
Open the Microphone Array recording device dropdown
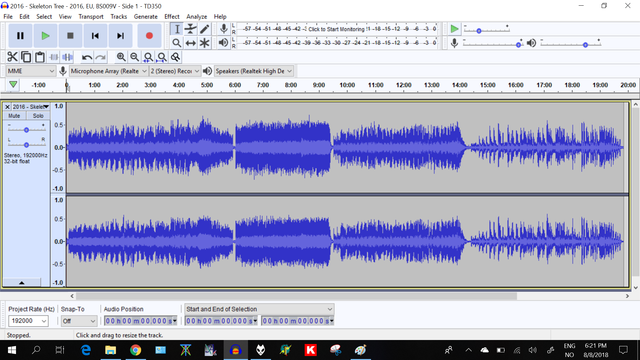[x=108, y=71]
